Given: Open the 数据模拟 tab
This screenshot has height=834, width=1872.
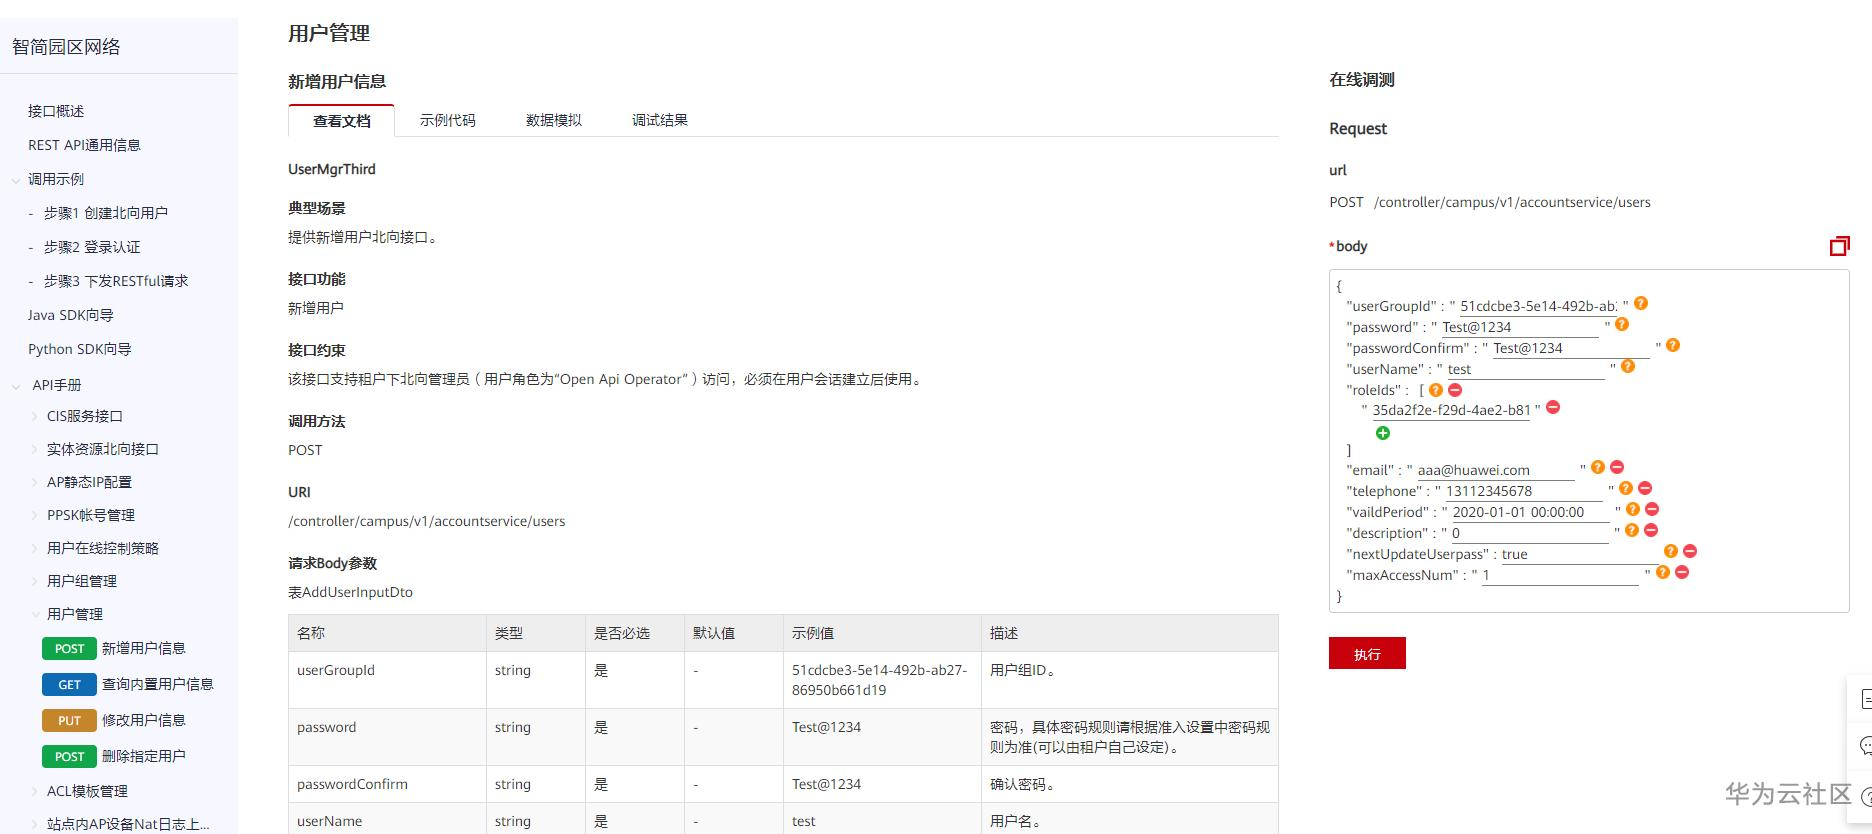Looking at the screenshot, I should [x=553, y=120].
